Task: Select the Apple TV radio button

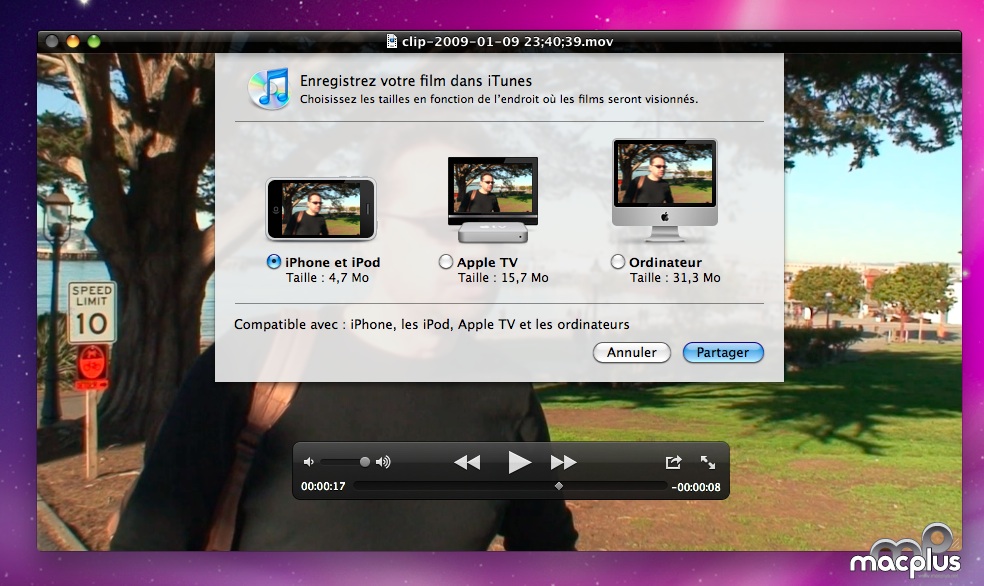Action: [446, 262]
